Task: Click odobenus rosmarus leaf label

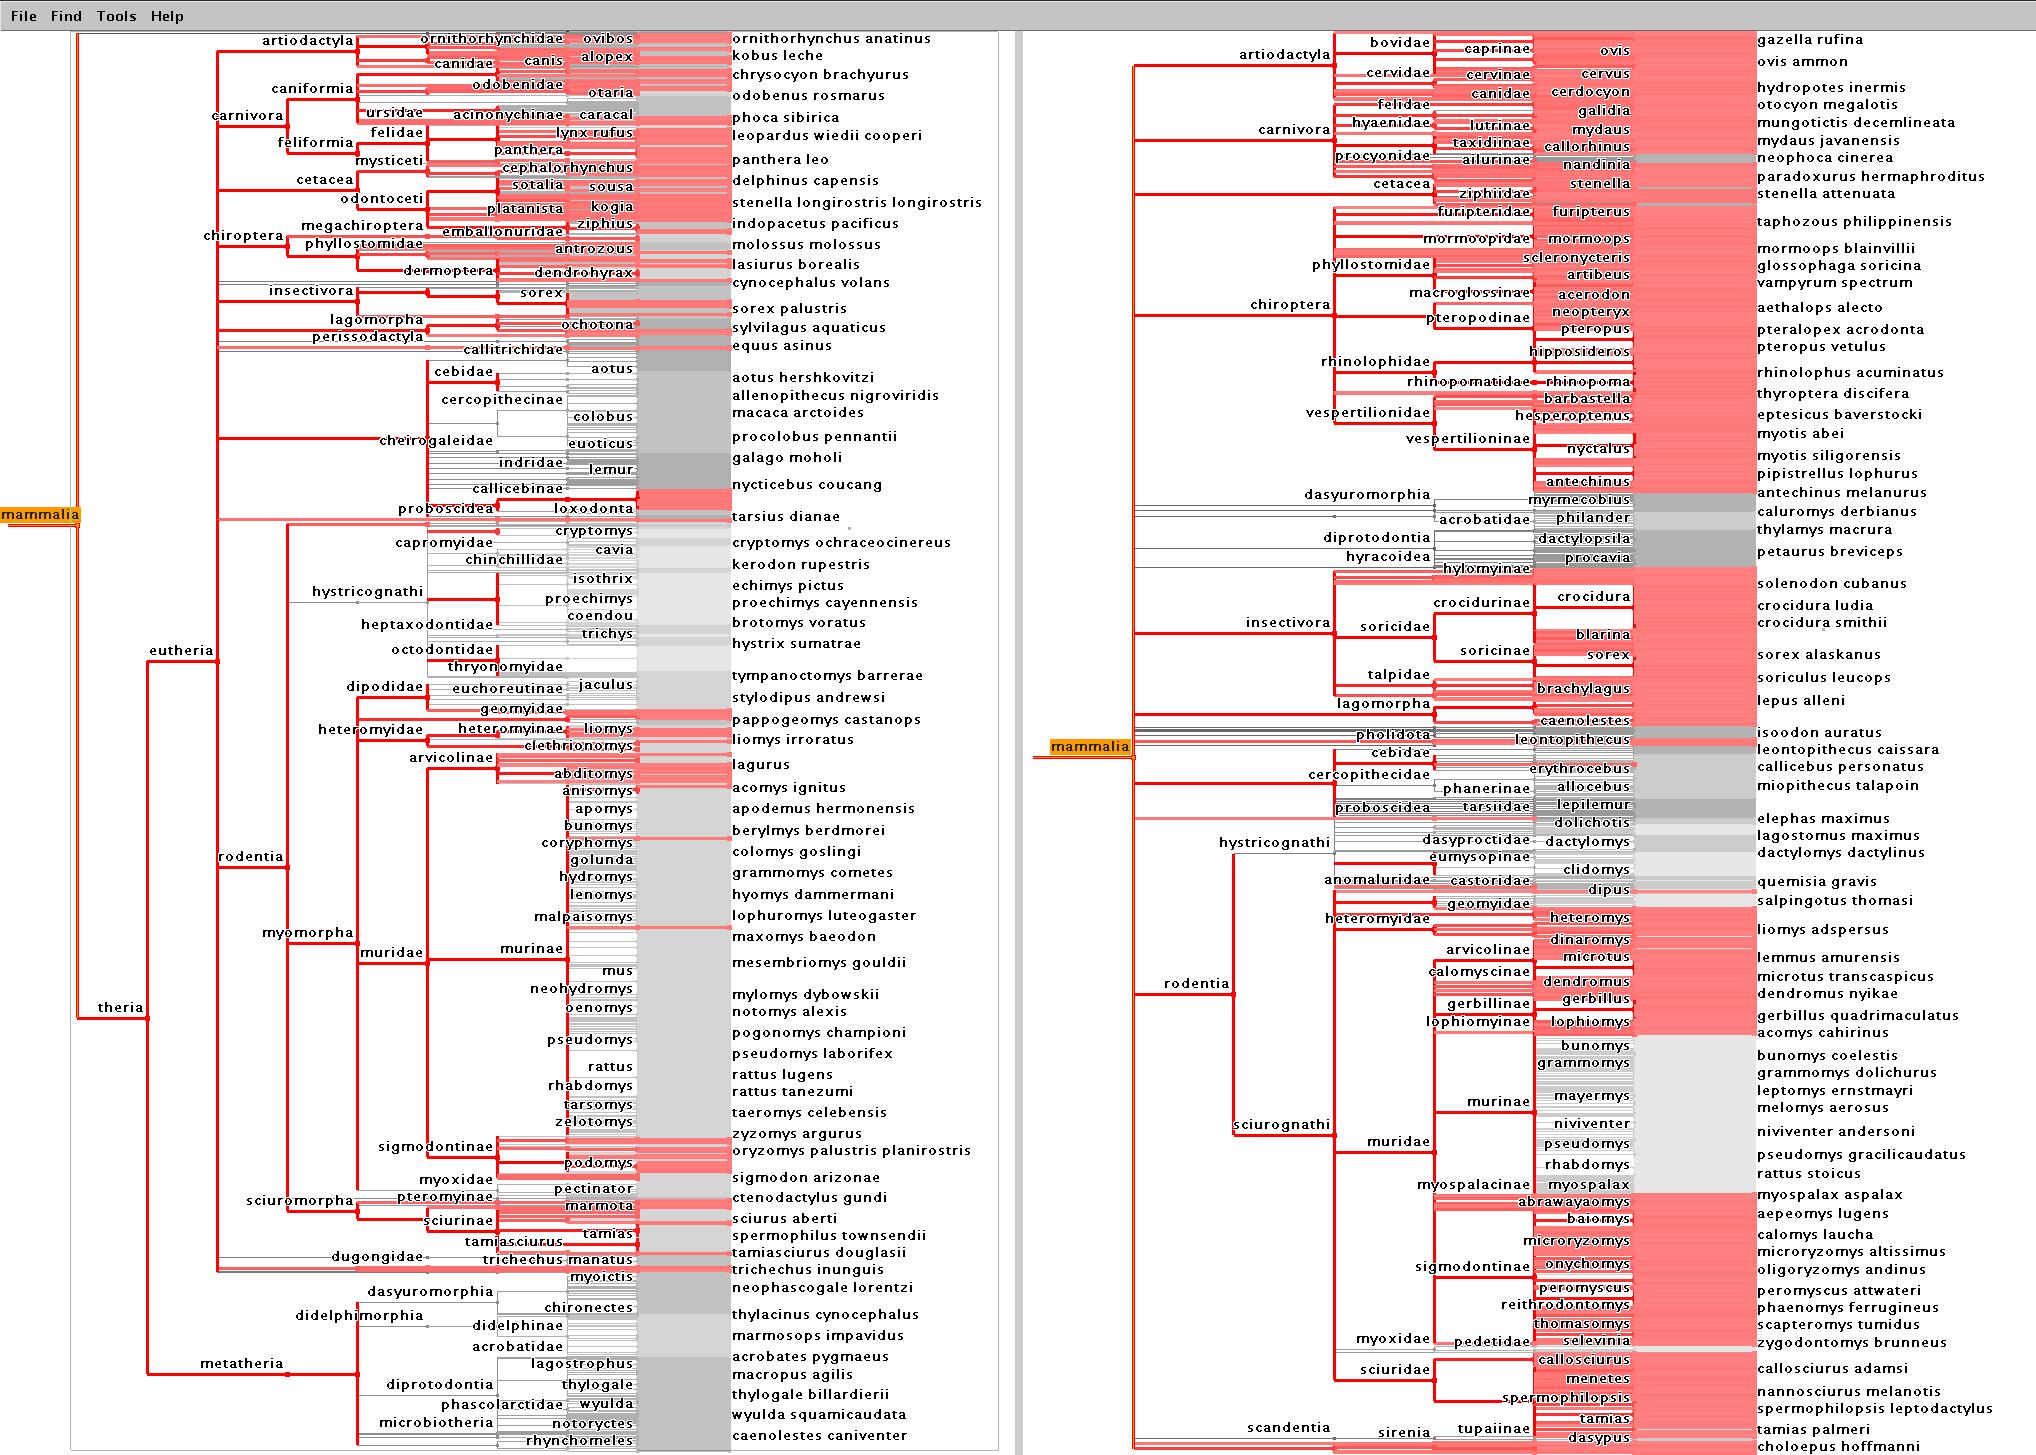Action: click(808, 95)
